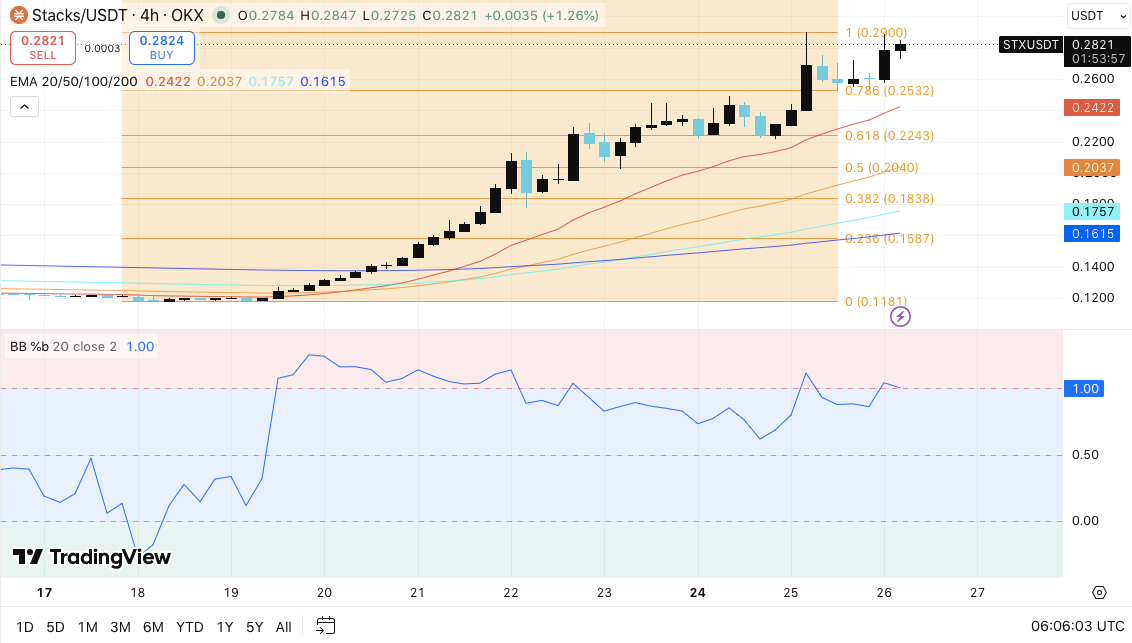Select the 1M time range
Viewport: 1132px width, 643px height.
point(87,626)
